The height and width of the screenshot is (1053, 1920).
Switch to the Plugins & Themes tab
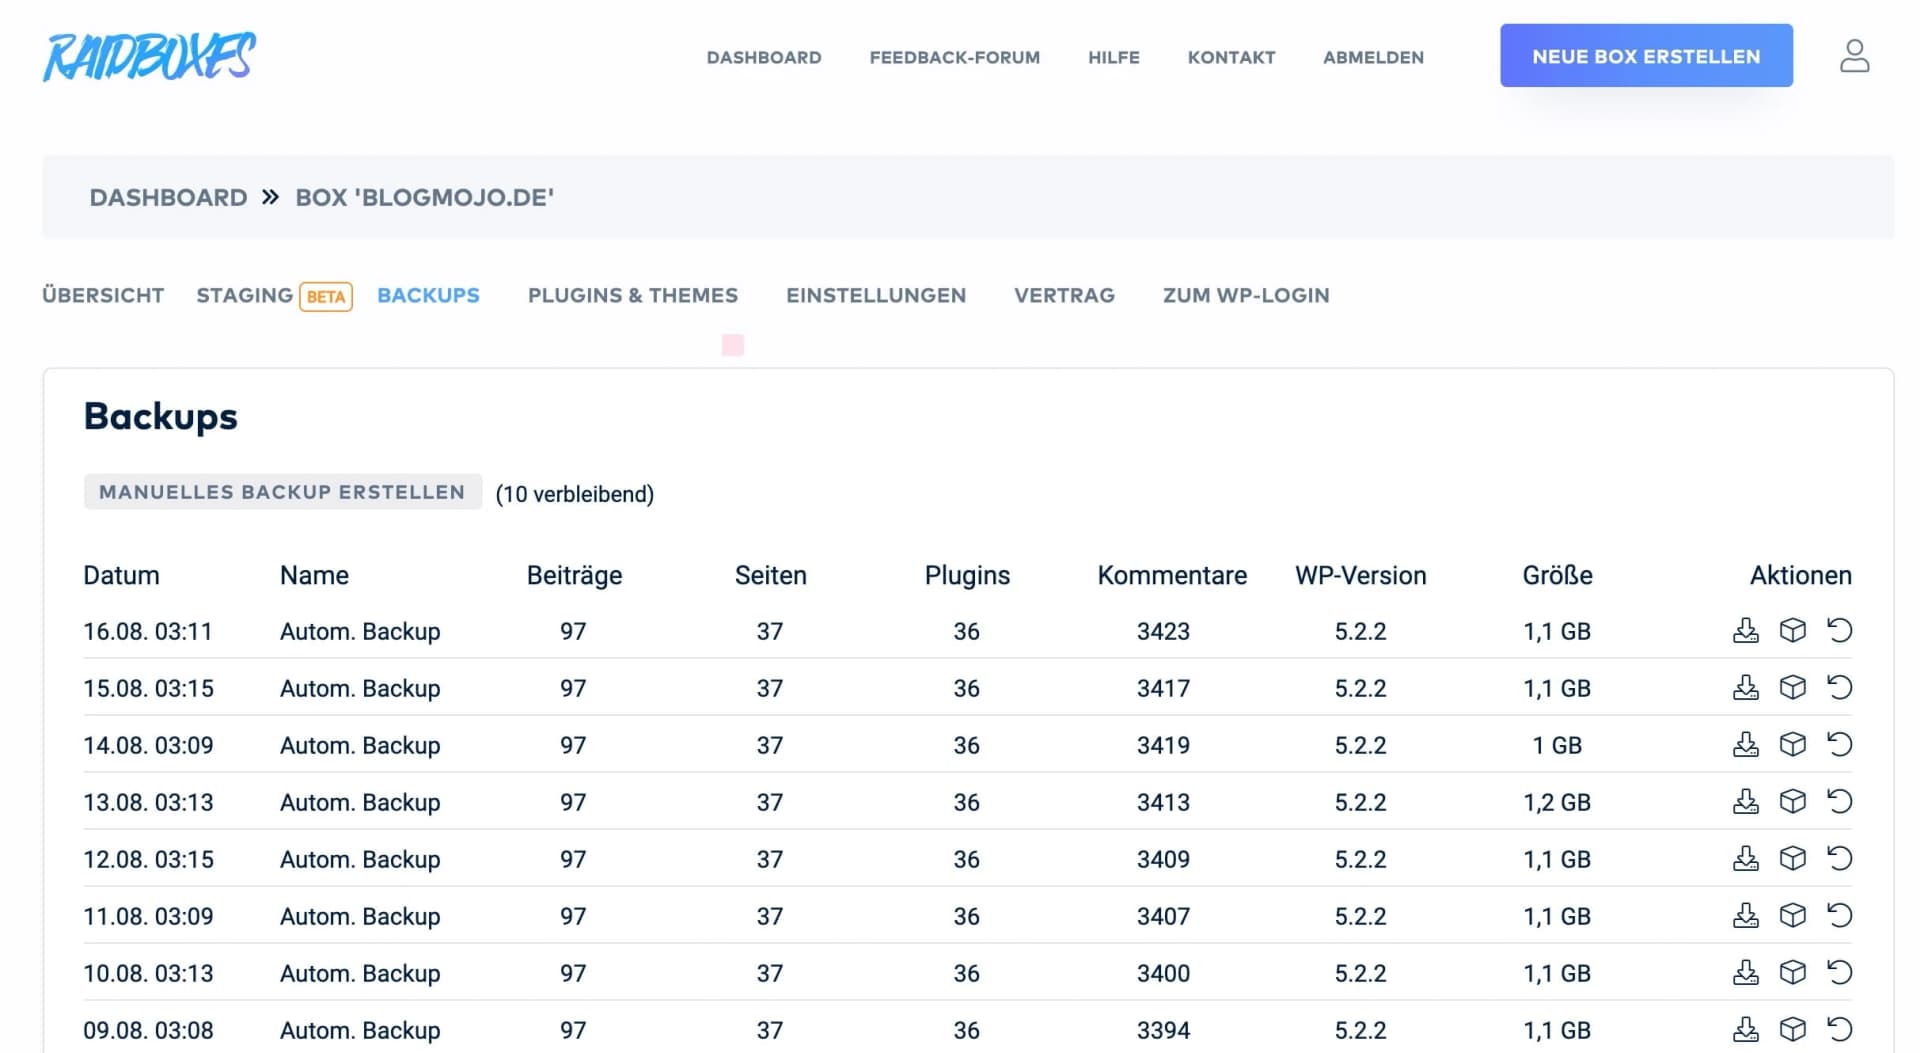(633, 295)
